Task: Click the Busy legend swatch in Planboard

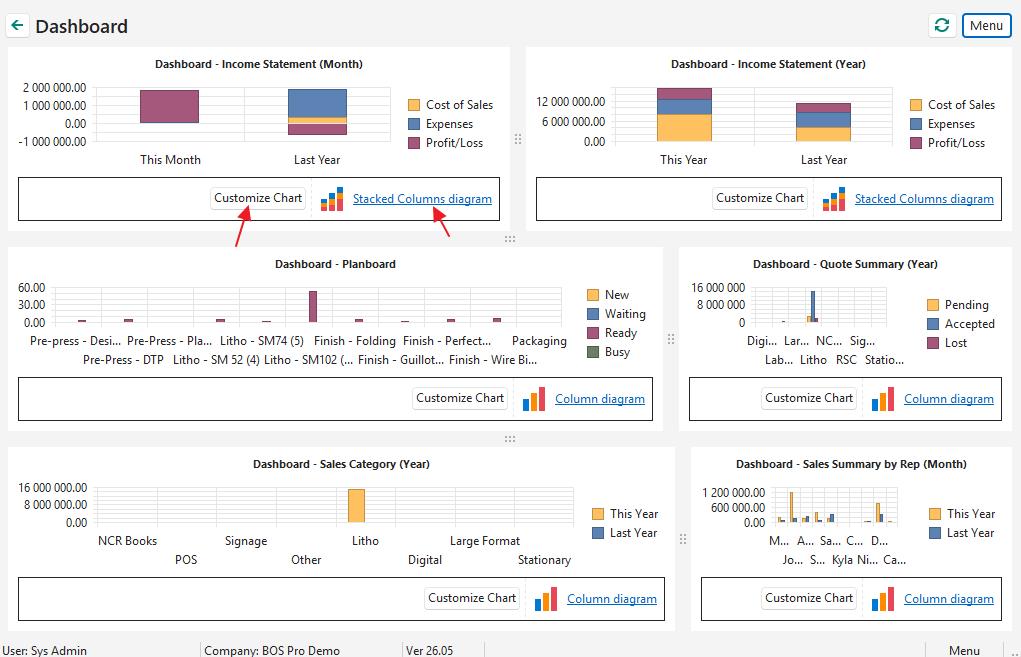Action: pos(593,352)
